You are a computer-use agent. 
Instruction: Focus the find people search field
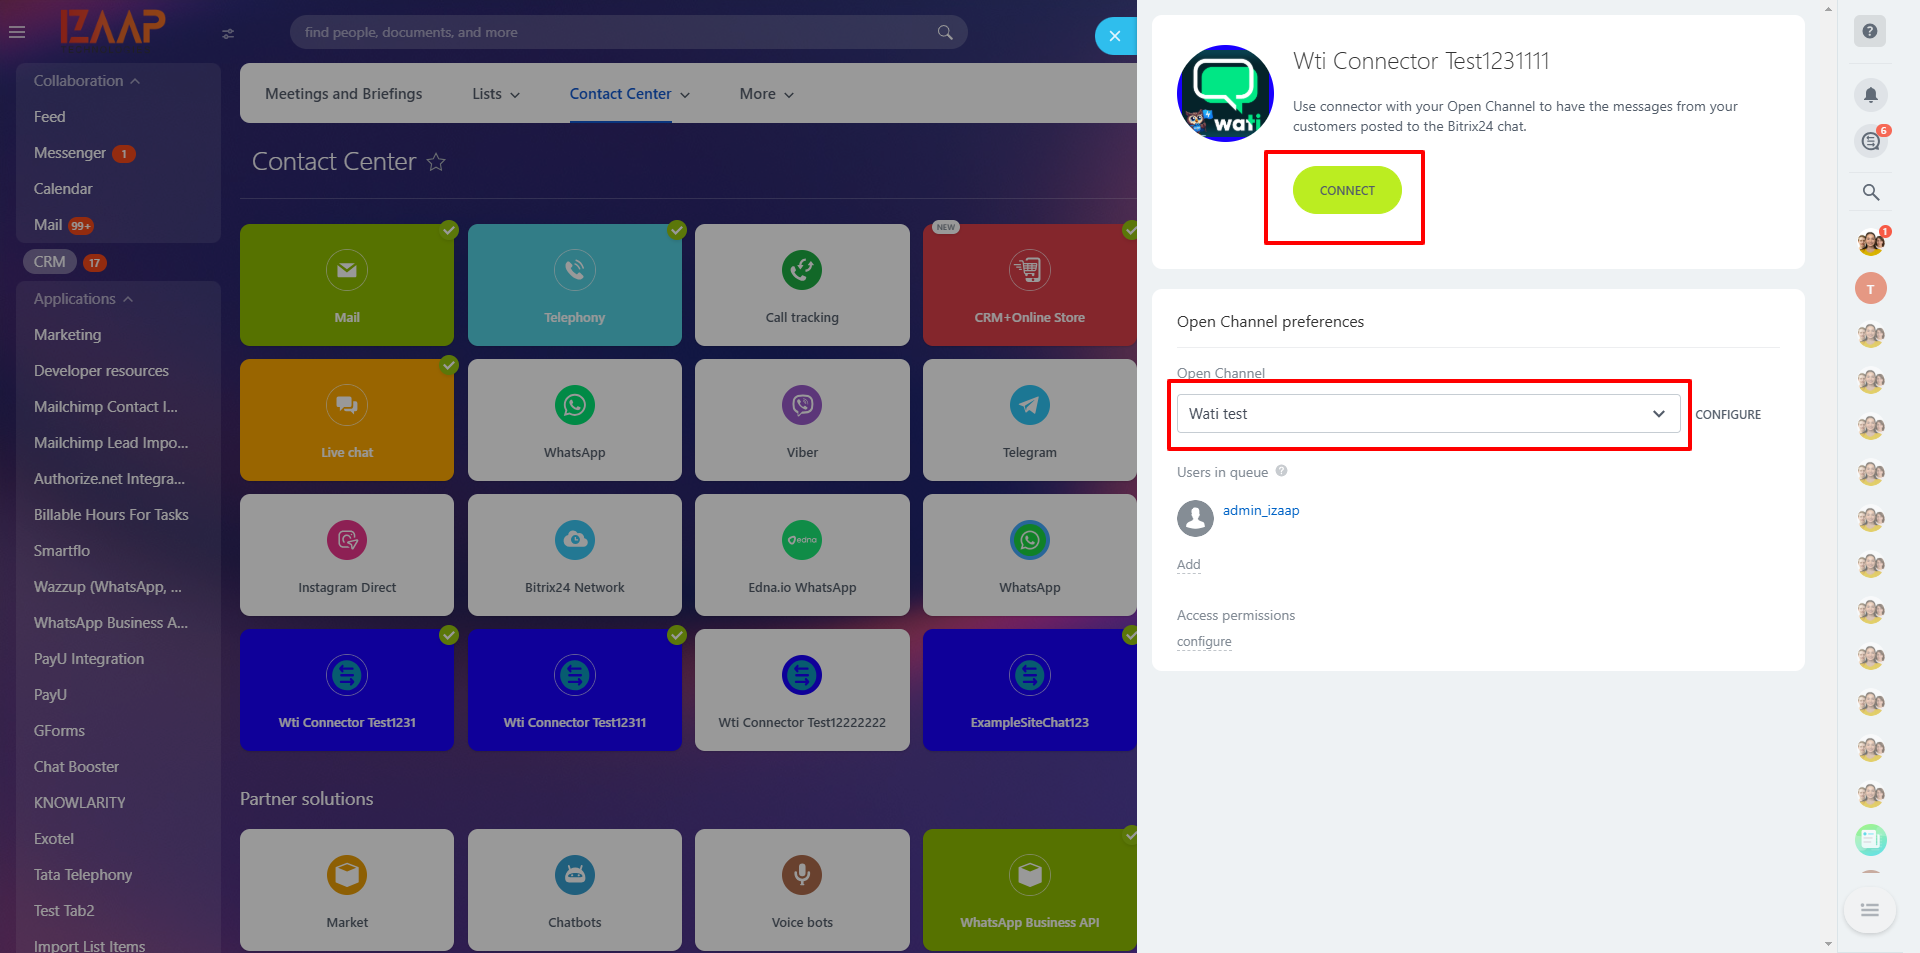[628, 32]
